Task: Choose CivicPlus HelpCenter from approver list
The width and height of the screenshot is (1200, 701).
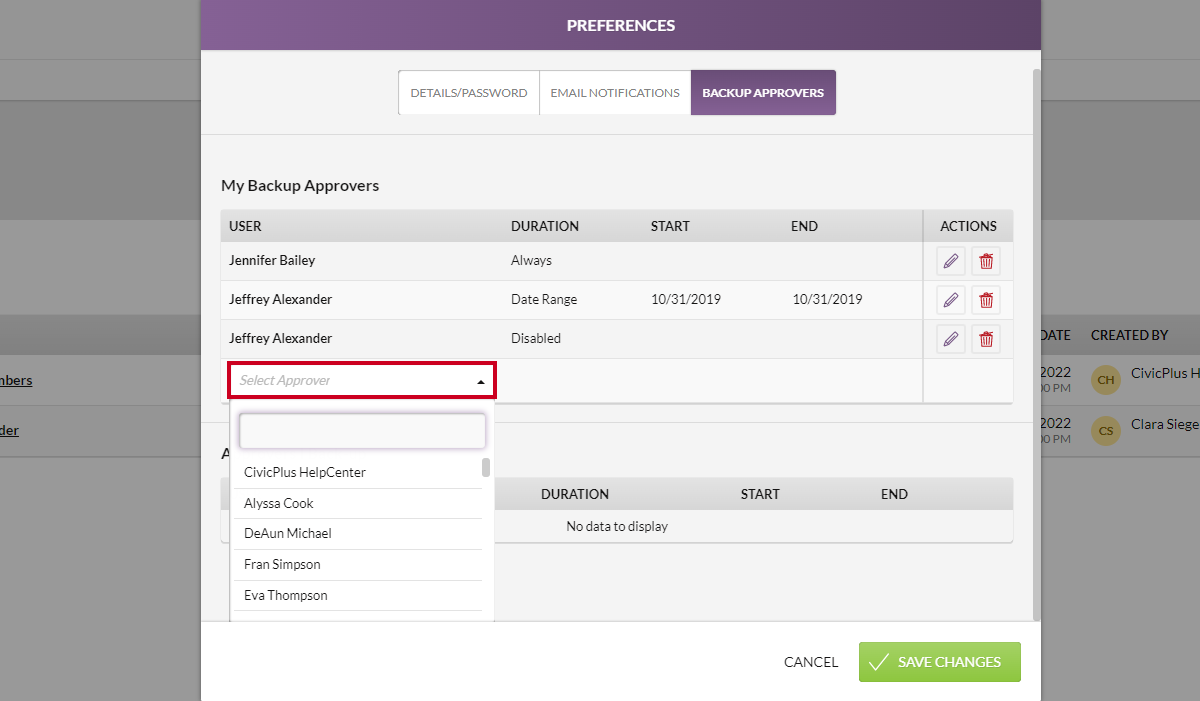Action: 358,472
